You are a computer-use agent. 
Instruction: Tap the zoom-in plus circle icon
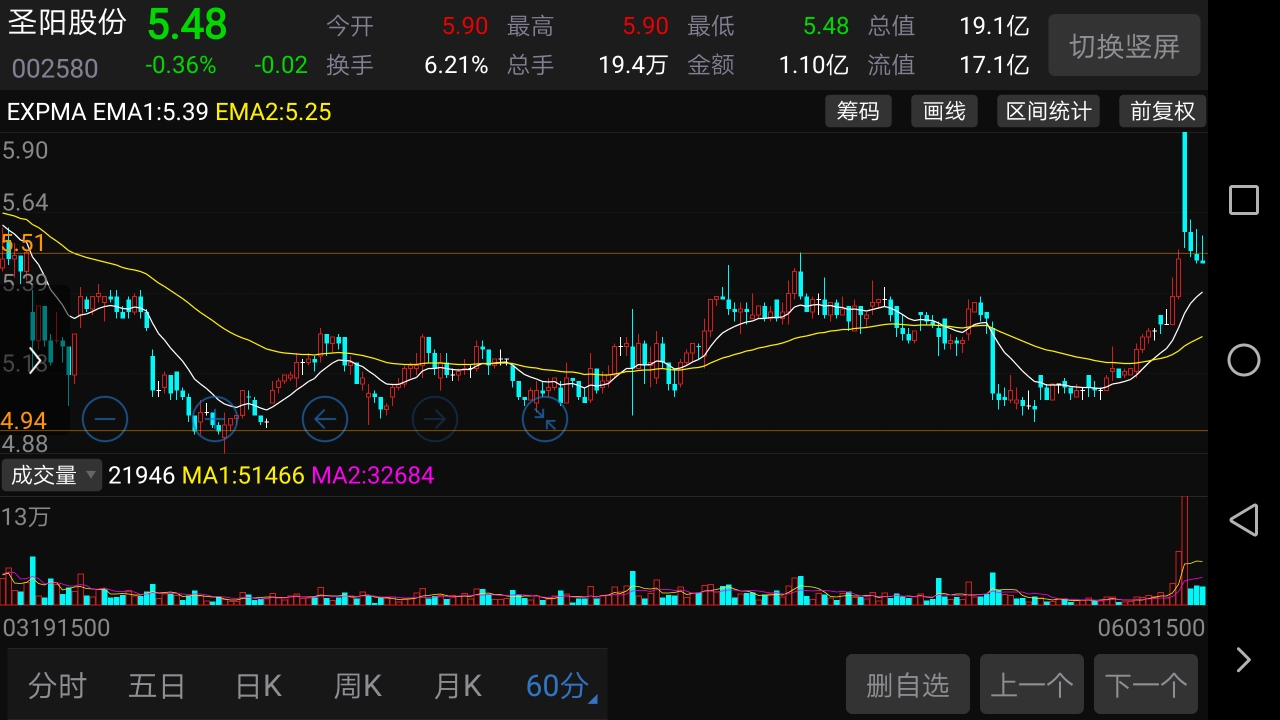tap(215, 419)
